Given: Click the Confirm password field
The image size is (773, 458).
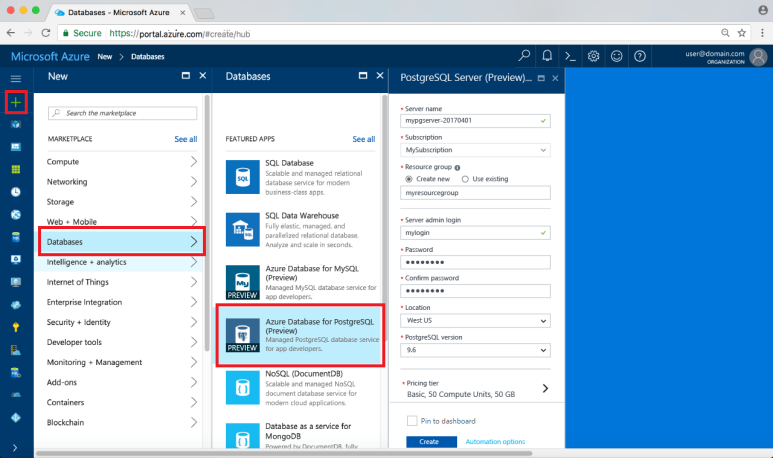Looking at the screenshot, I should pos(475,291).
